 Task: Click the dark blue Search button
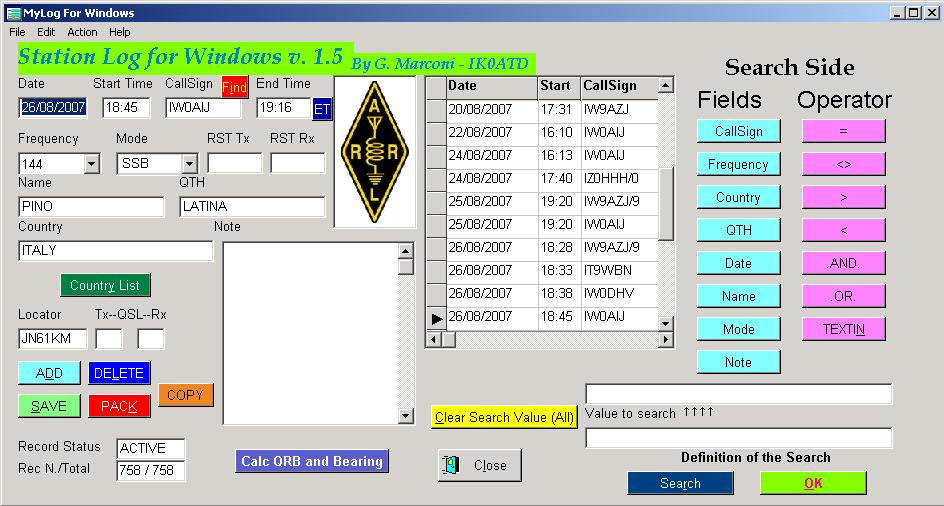point(680,483)
